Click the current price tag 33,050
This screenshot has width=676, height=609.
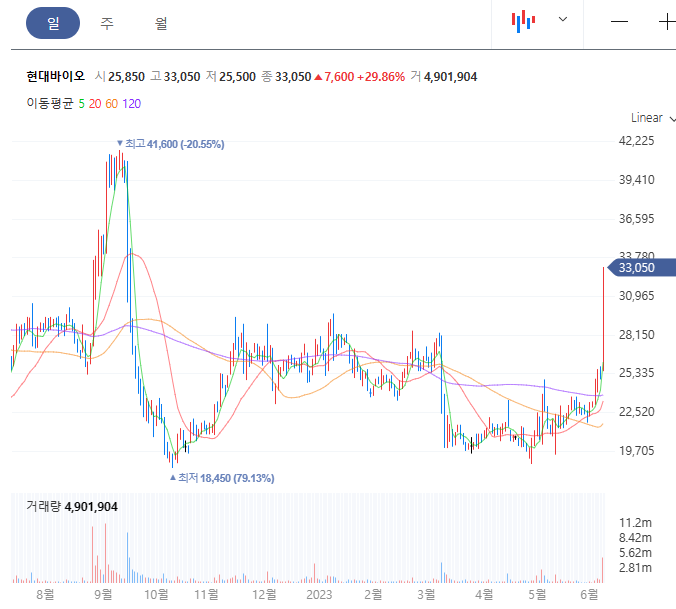[641, 268]
